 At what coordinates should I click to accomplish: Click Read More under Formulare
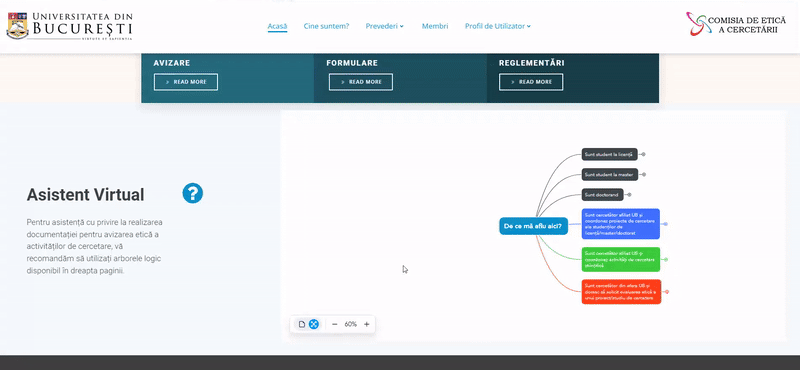coord(361,82)
